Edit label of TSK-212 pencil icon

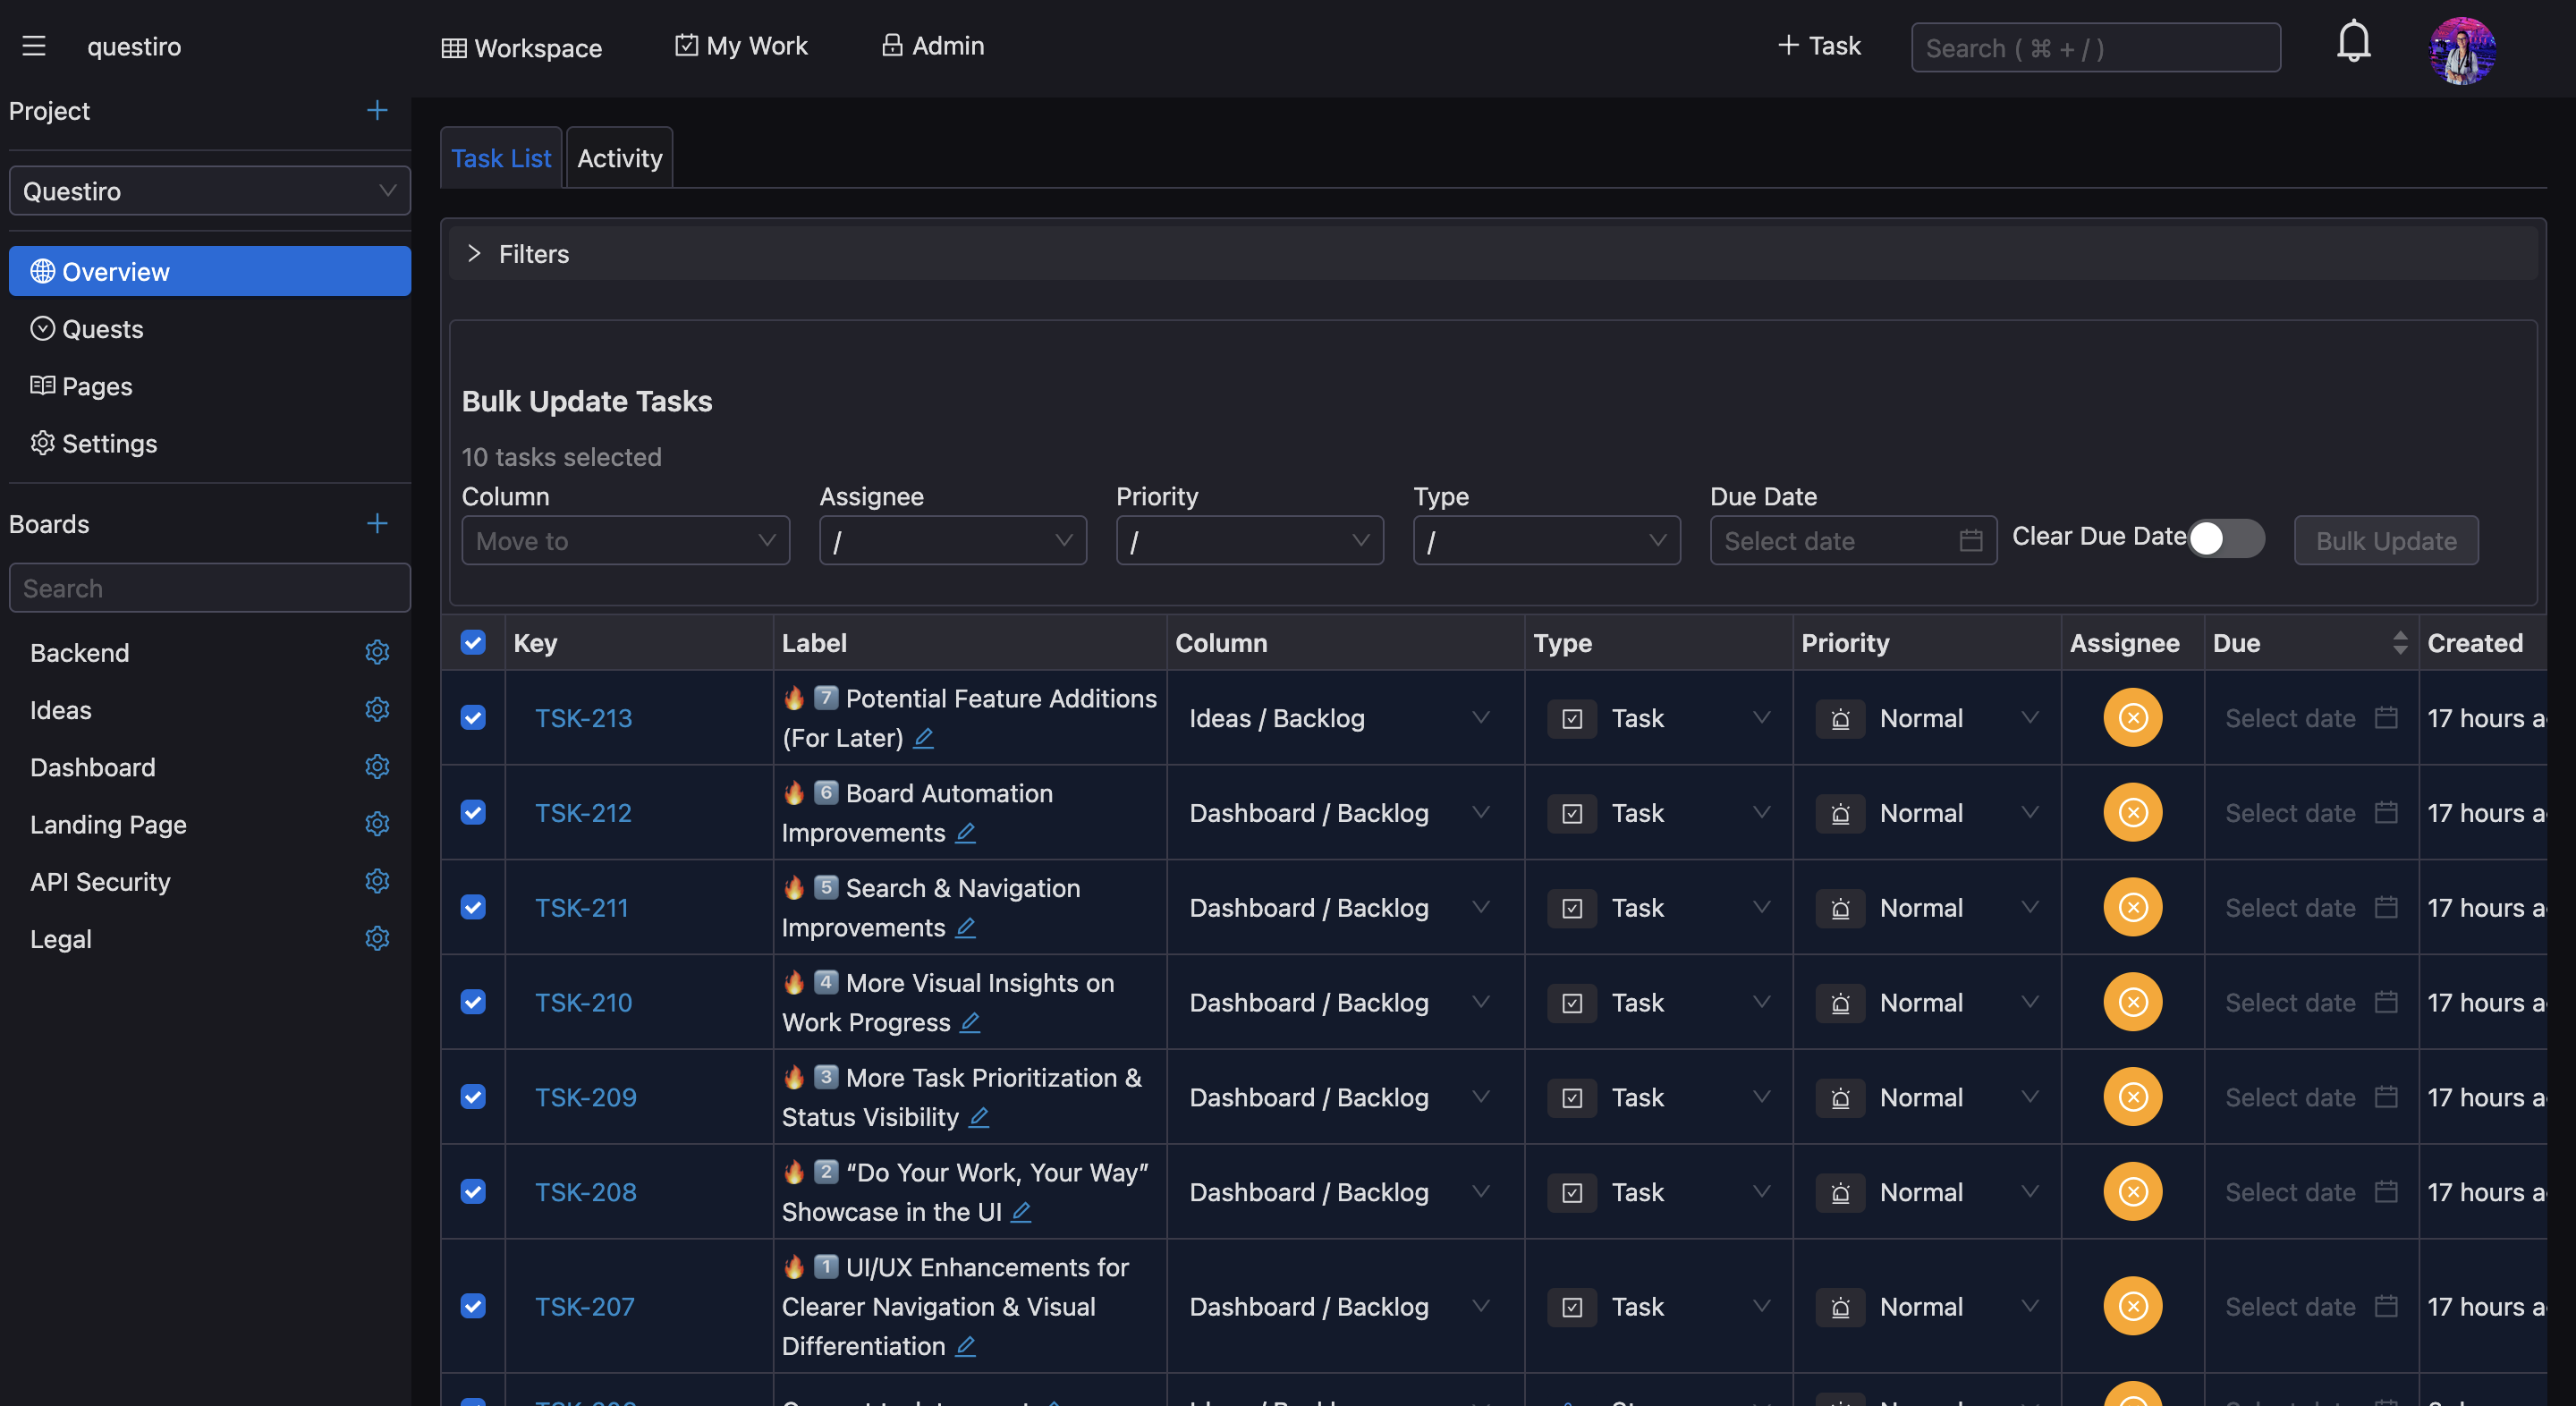point(965,833)
